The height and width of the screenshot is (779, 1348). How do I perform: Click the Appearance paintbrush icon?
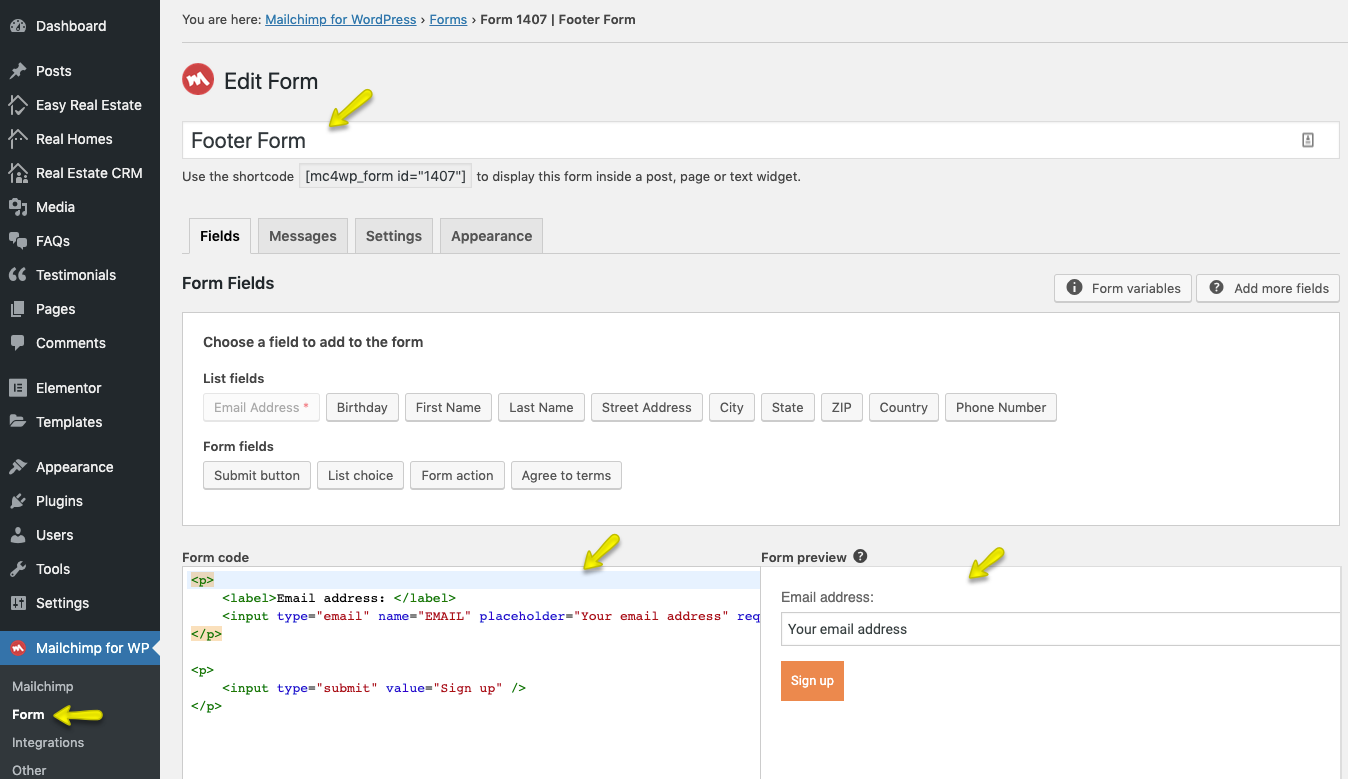click(18, 467)
